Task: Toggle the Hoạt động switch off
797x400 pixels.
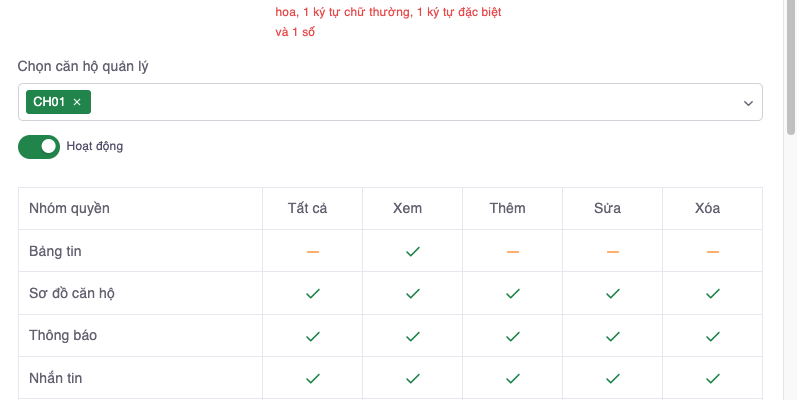Action: (39, 146)
